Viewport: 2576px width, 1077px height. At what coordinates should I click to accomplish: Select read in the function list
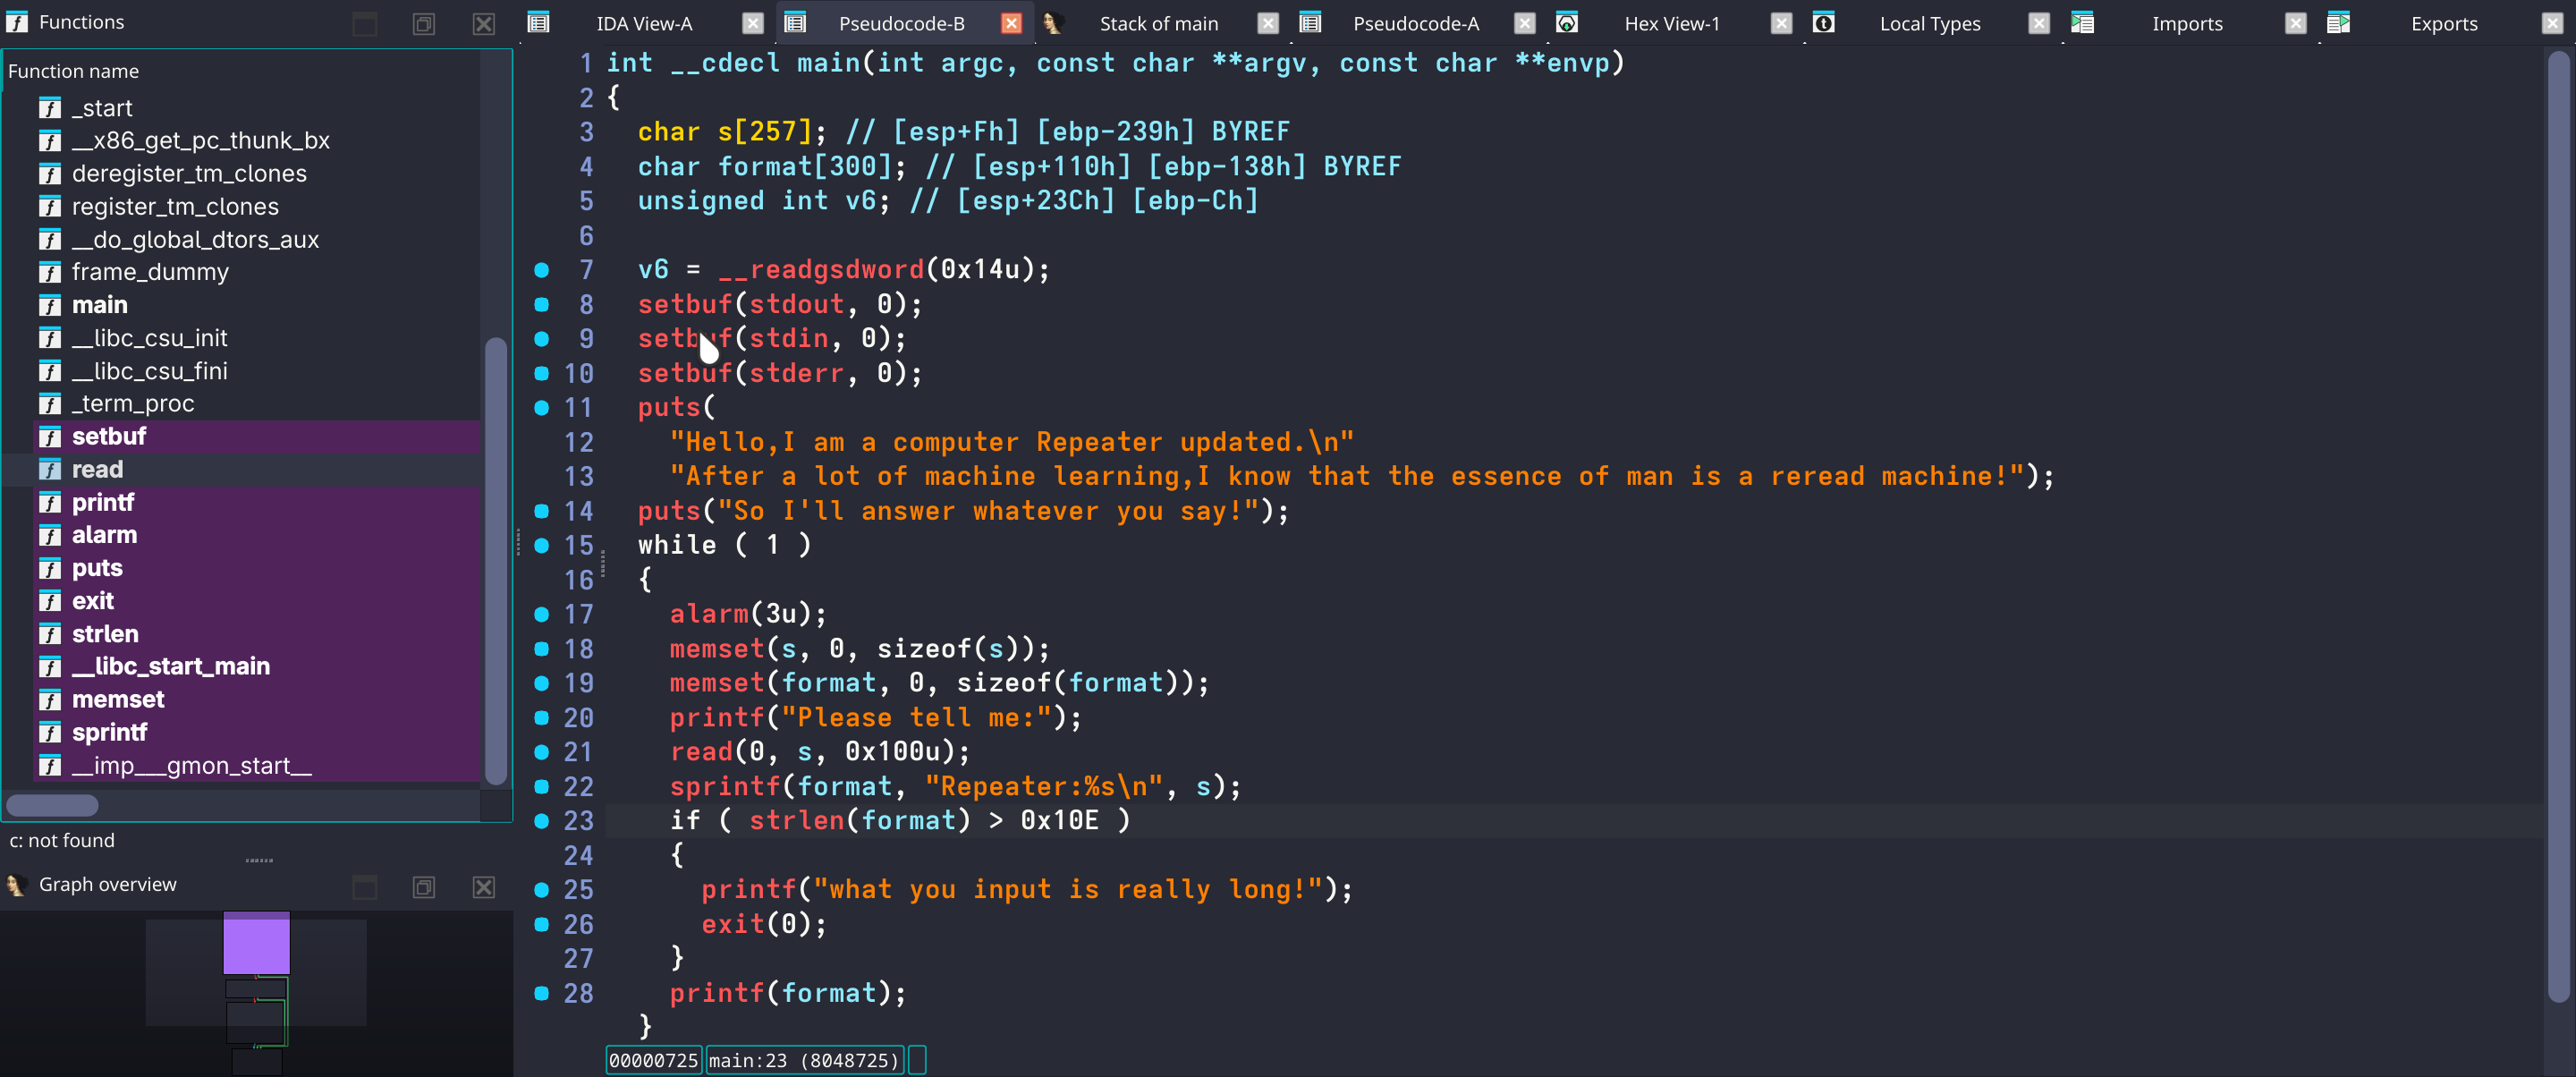click(240, 470)
